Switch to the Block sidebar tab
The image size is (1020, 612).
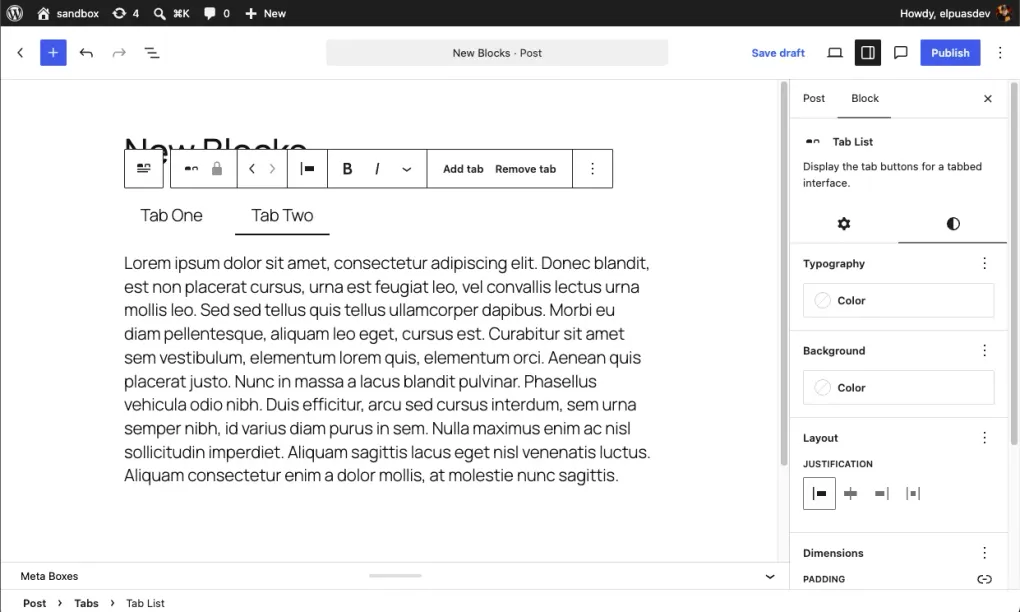click(x=865, y=98)
